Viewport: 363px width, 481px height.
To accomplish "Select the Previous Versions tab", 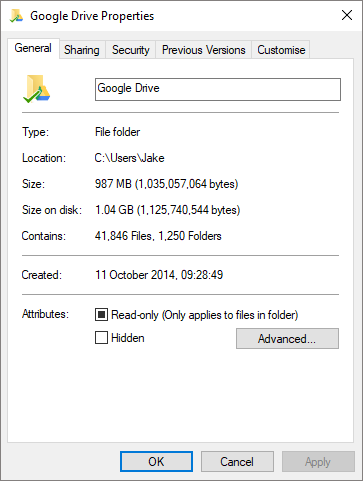I will 204,50.
